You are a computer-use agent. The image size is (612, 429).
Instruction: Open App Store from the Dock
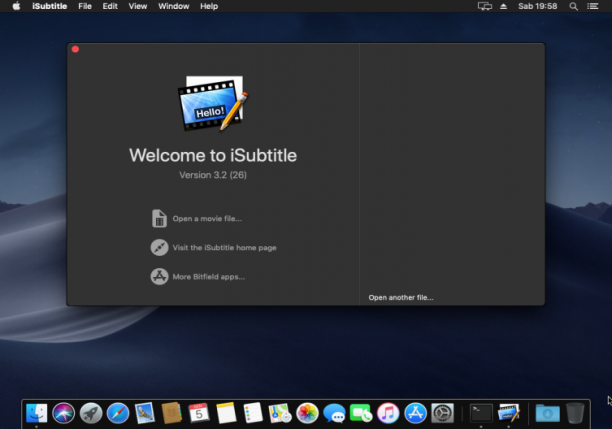coord(415,413)
